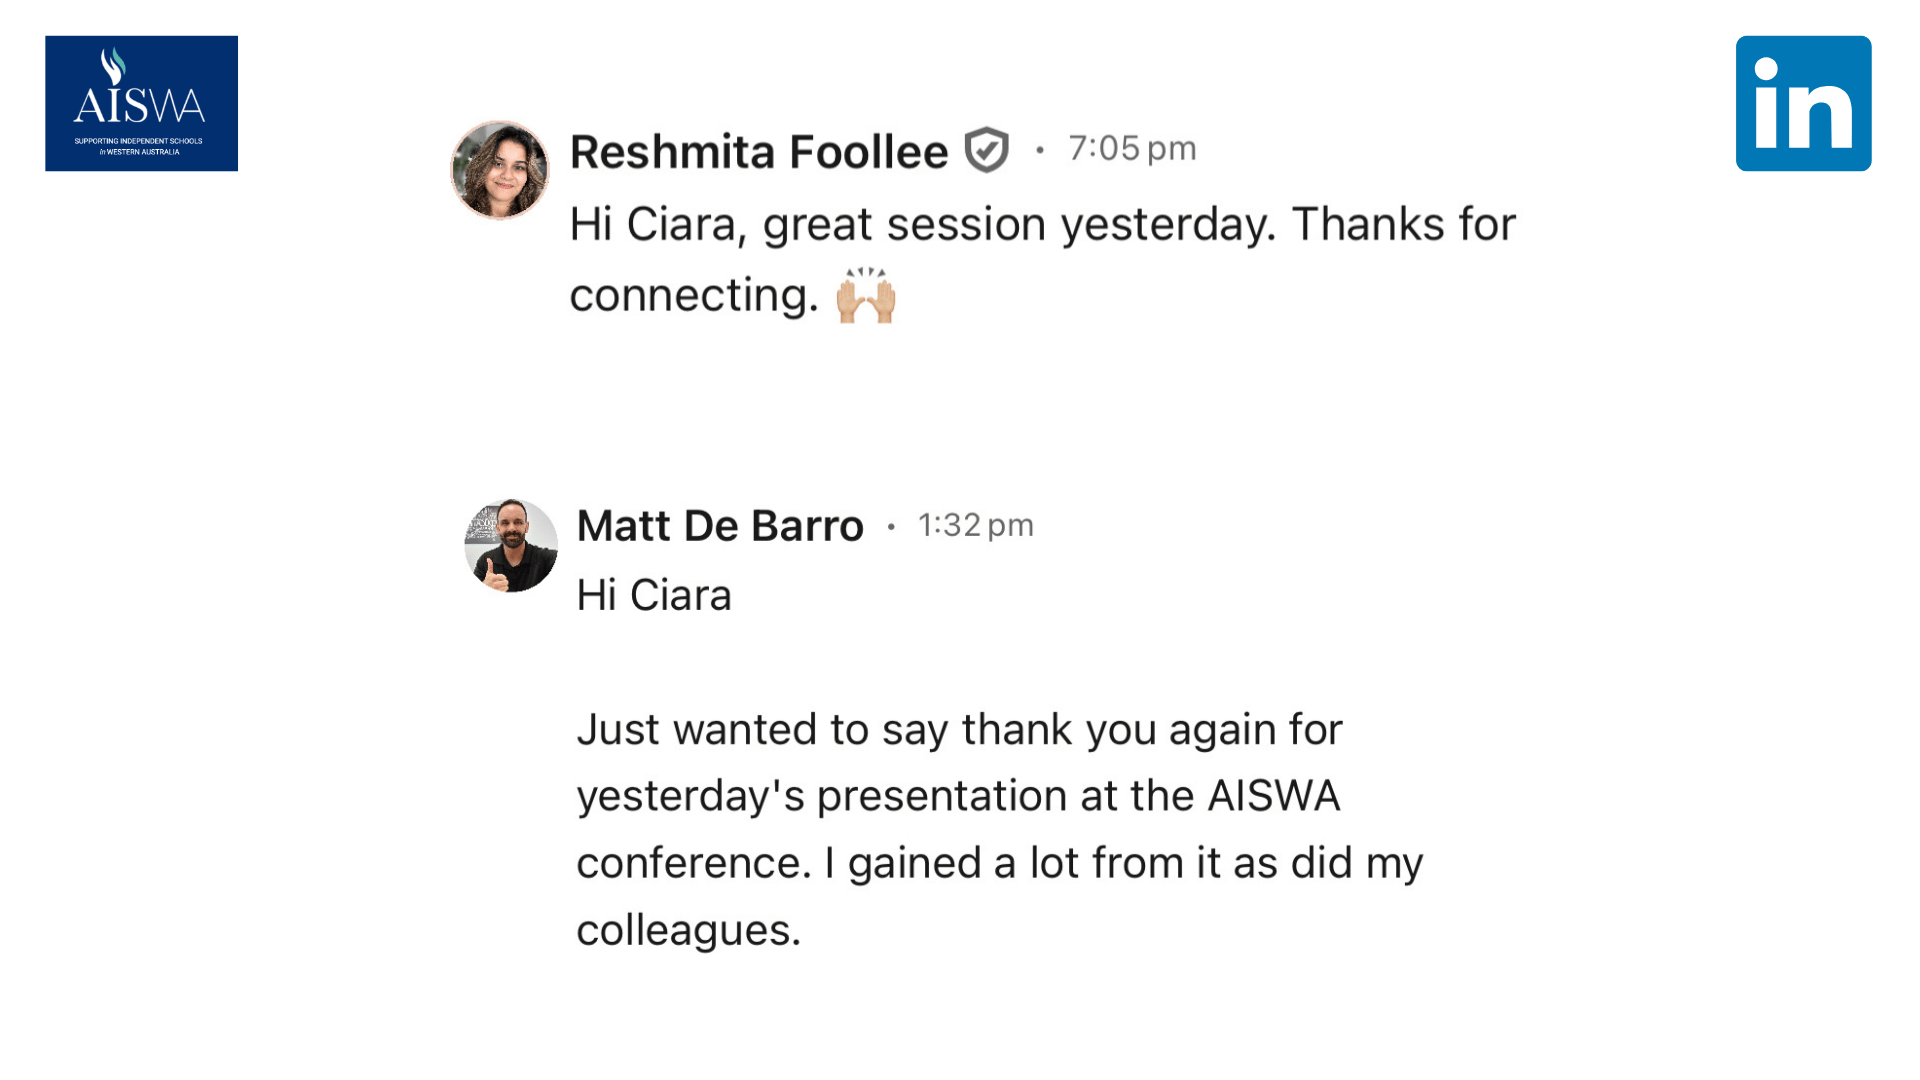Click the word "conference." in Matt's message
The image size is (1920, 1080).
coord(694,863)
